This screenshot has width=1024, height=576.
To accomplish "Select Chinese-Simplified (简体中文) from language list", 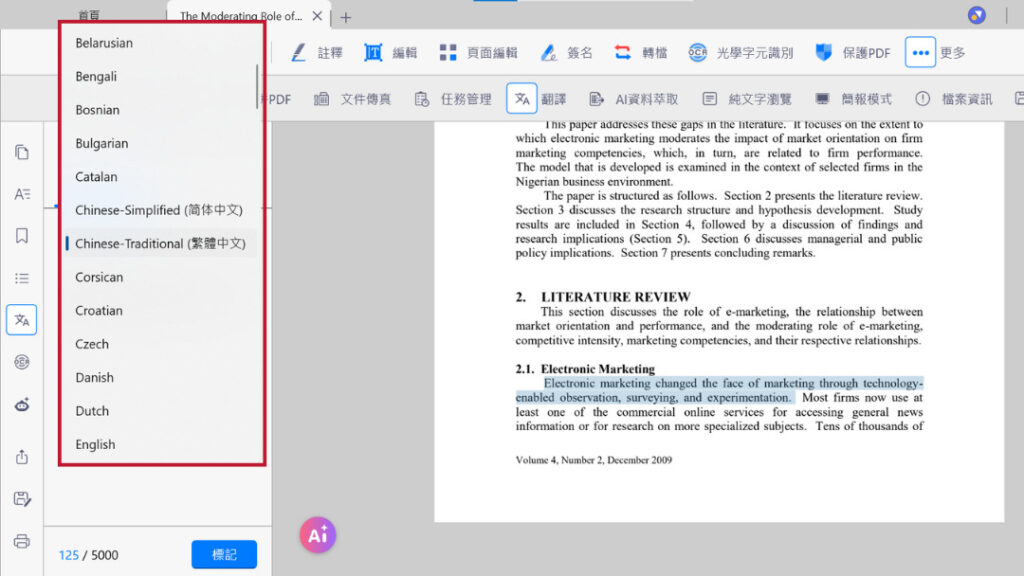I will (158, 210).
